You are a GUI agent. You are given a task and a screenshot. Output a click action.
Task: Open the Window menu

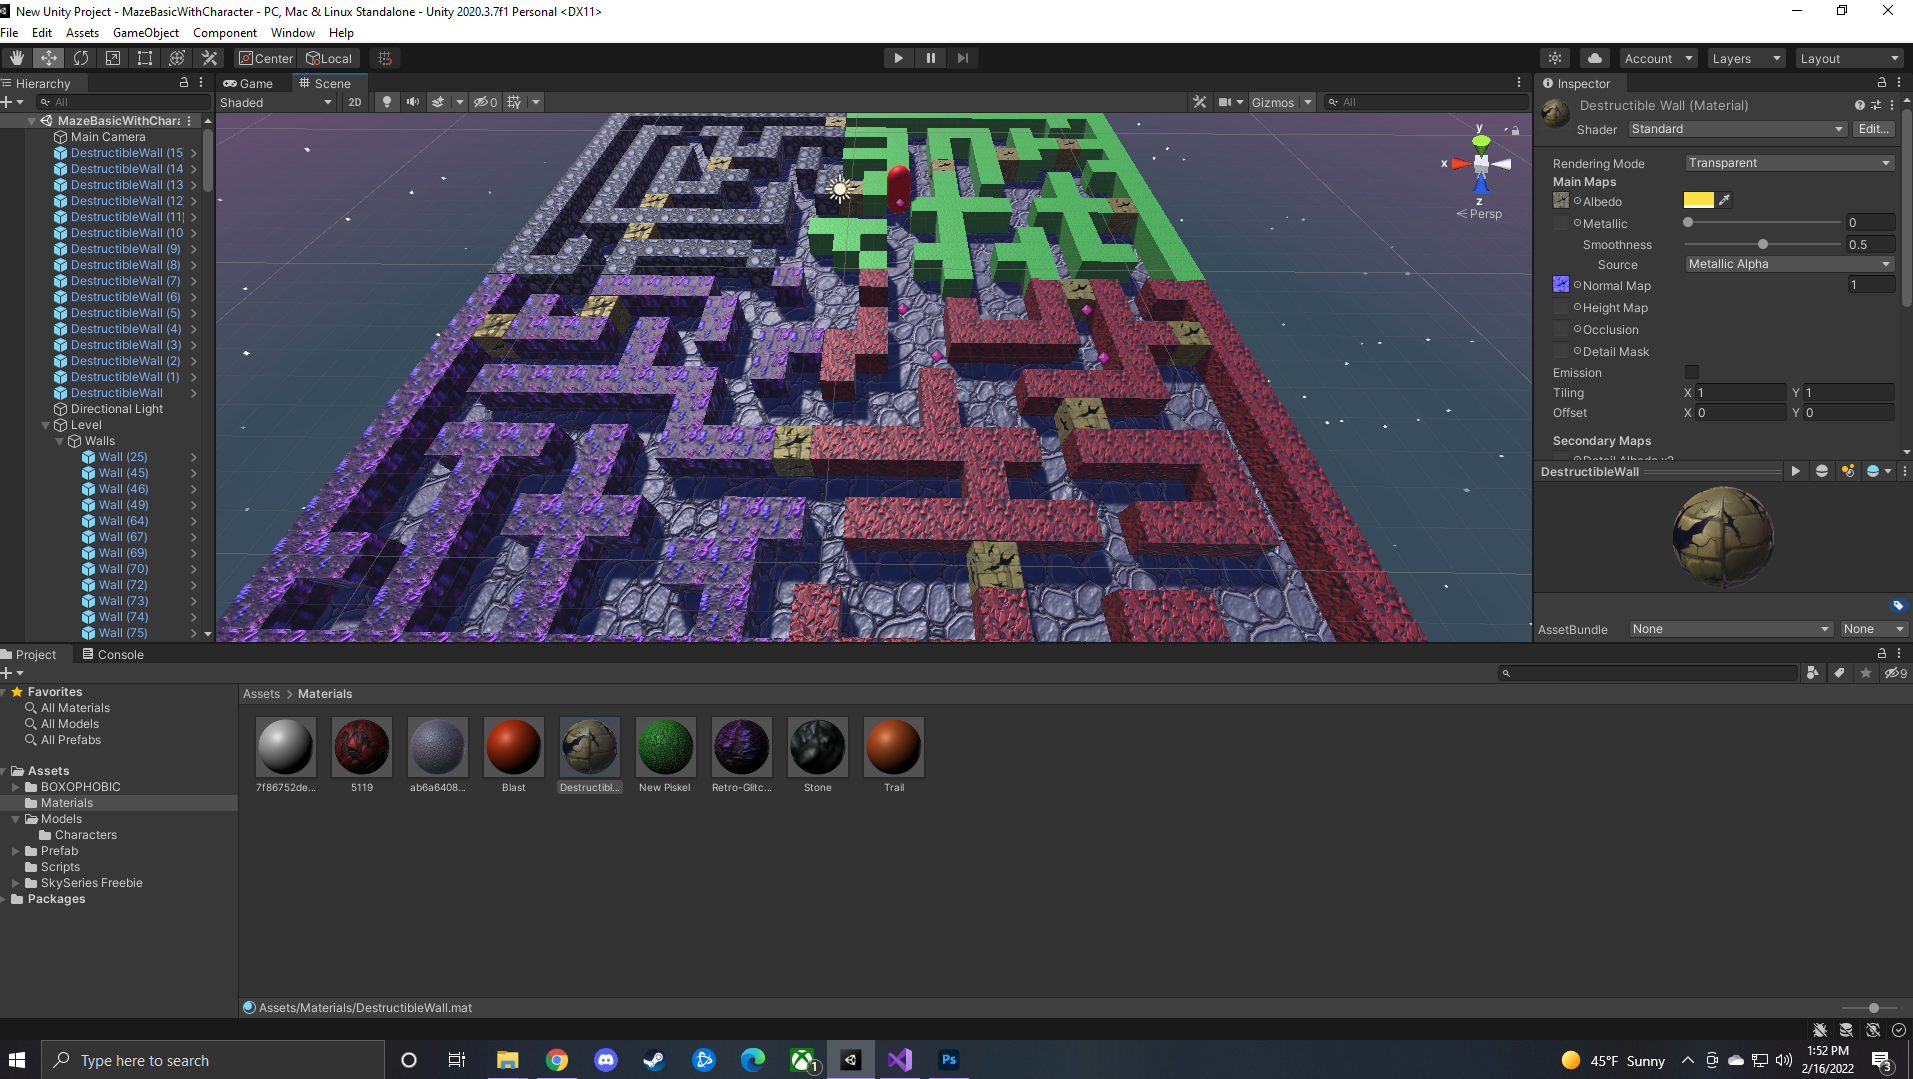point(292,32)
